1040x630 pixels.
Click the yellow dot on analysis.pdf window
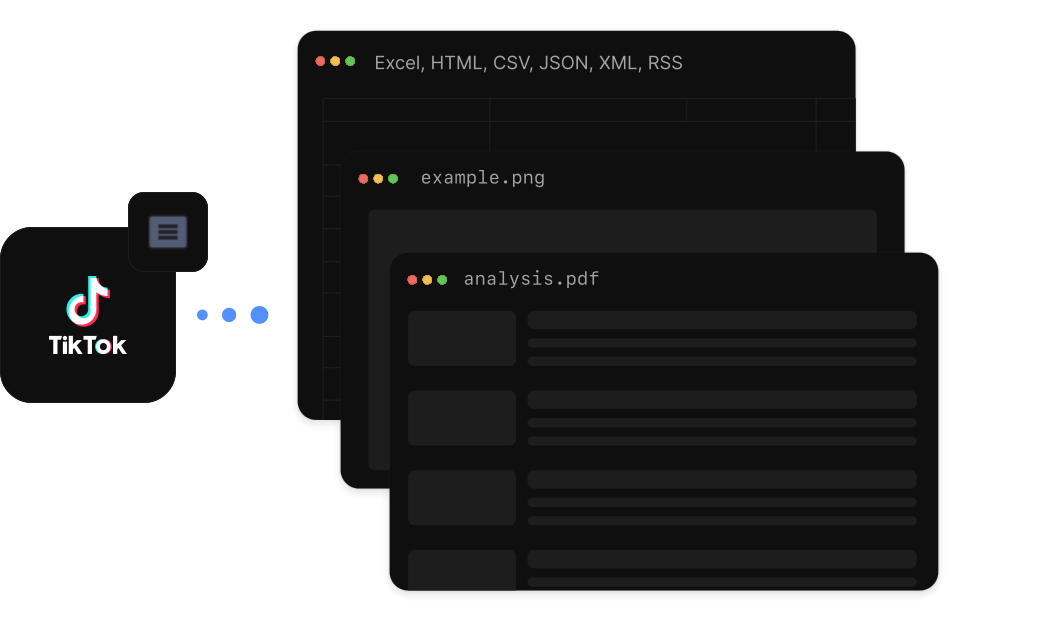point(427,280)
